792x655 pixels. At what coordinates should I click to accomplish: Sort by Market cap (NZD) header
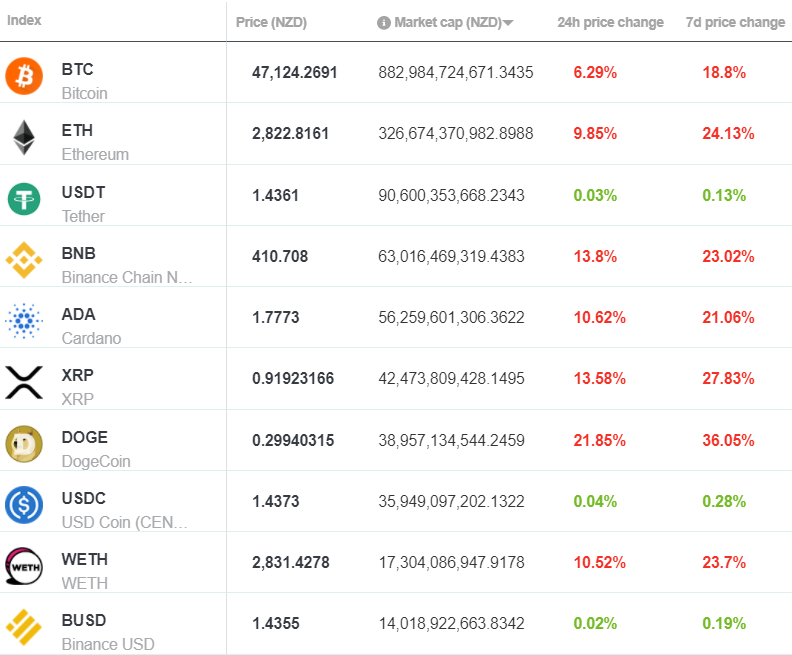[x=448, y=23]
